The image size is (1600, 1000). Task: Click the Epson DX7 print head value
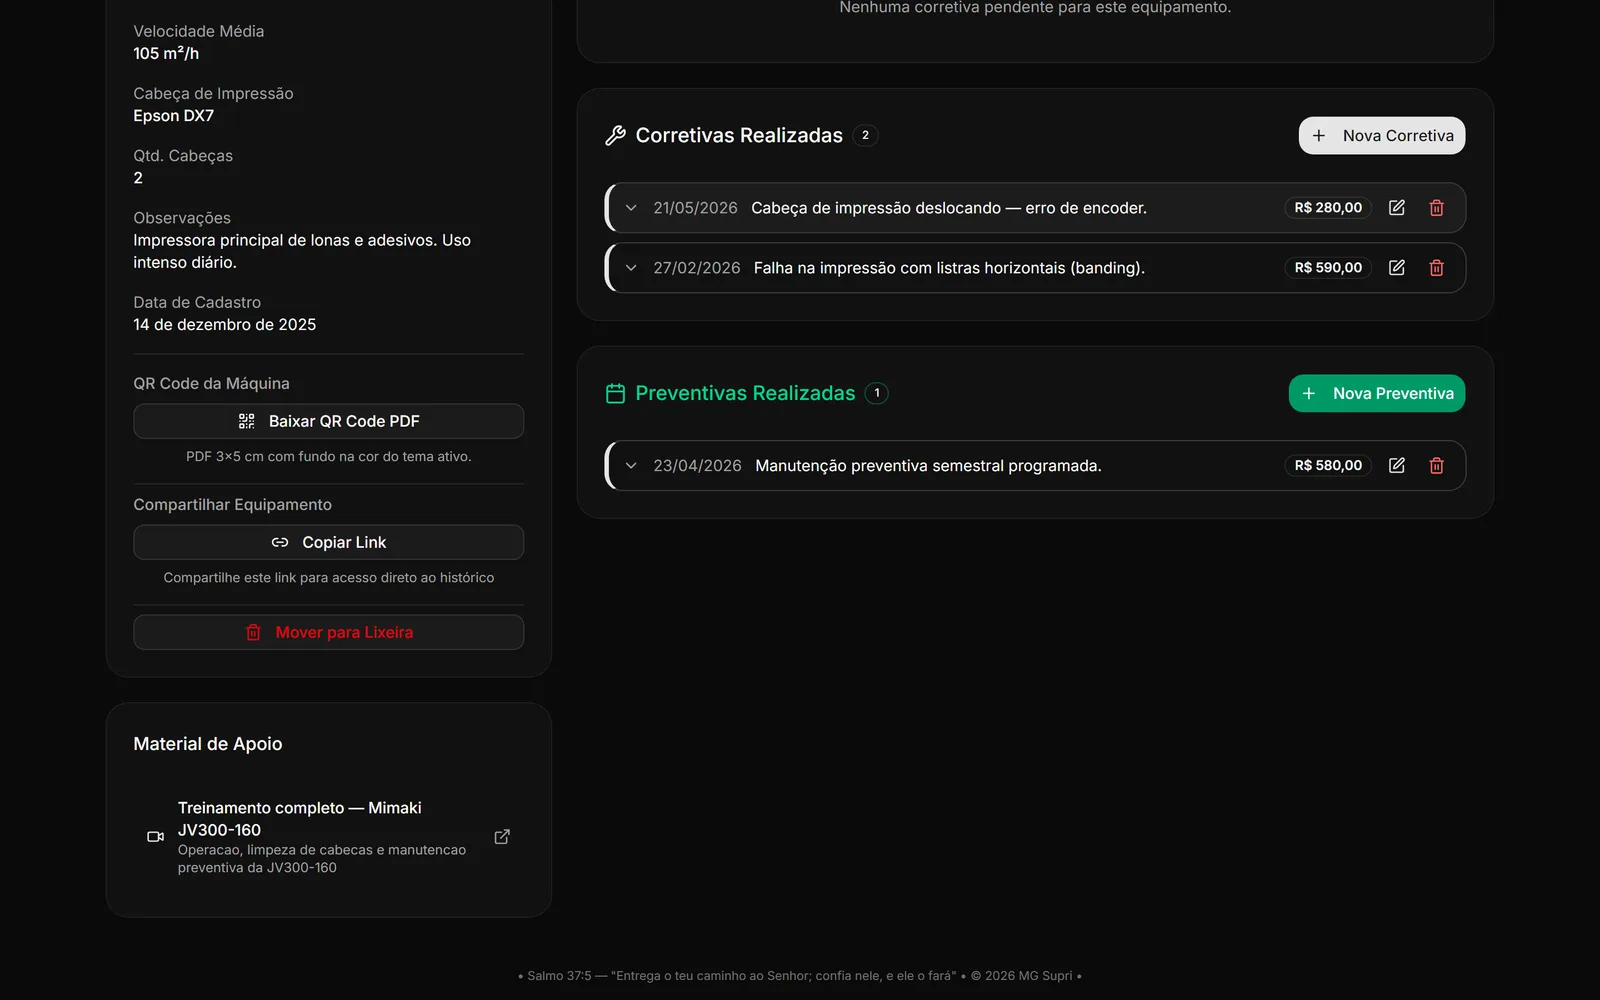tap(173, 116)
